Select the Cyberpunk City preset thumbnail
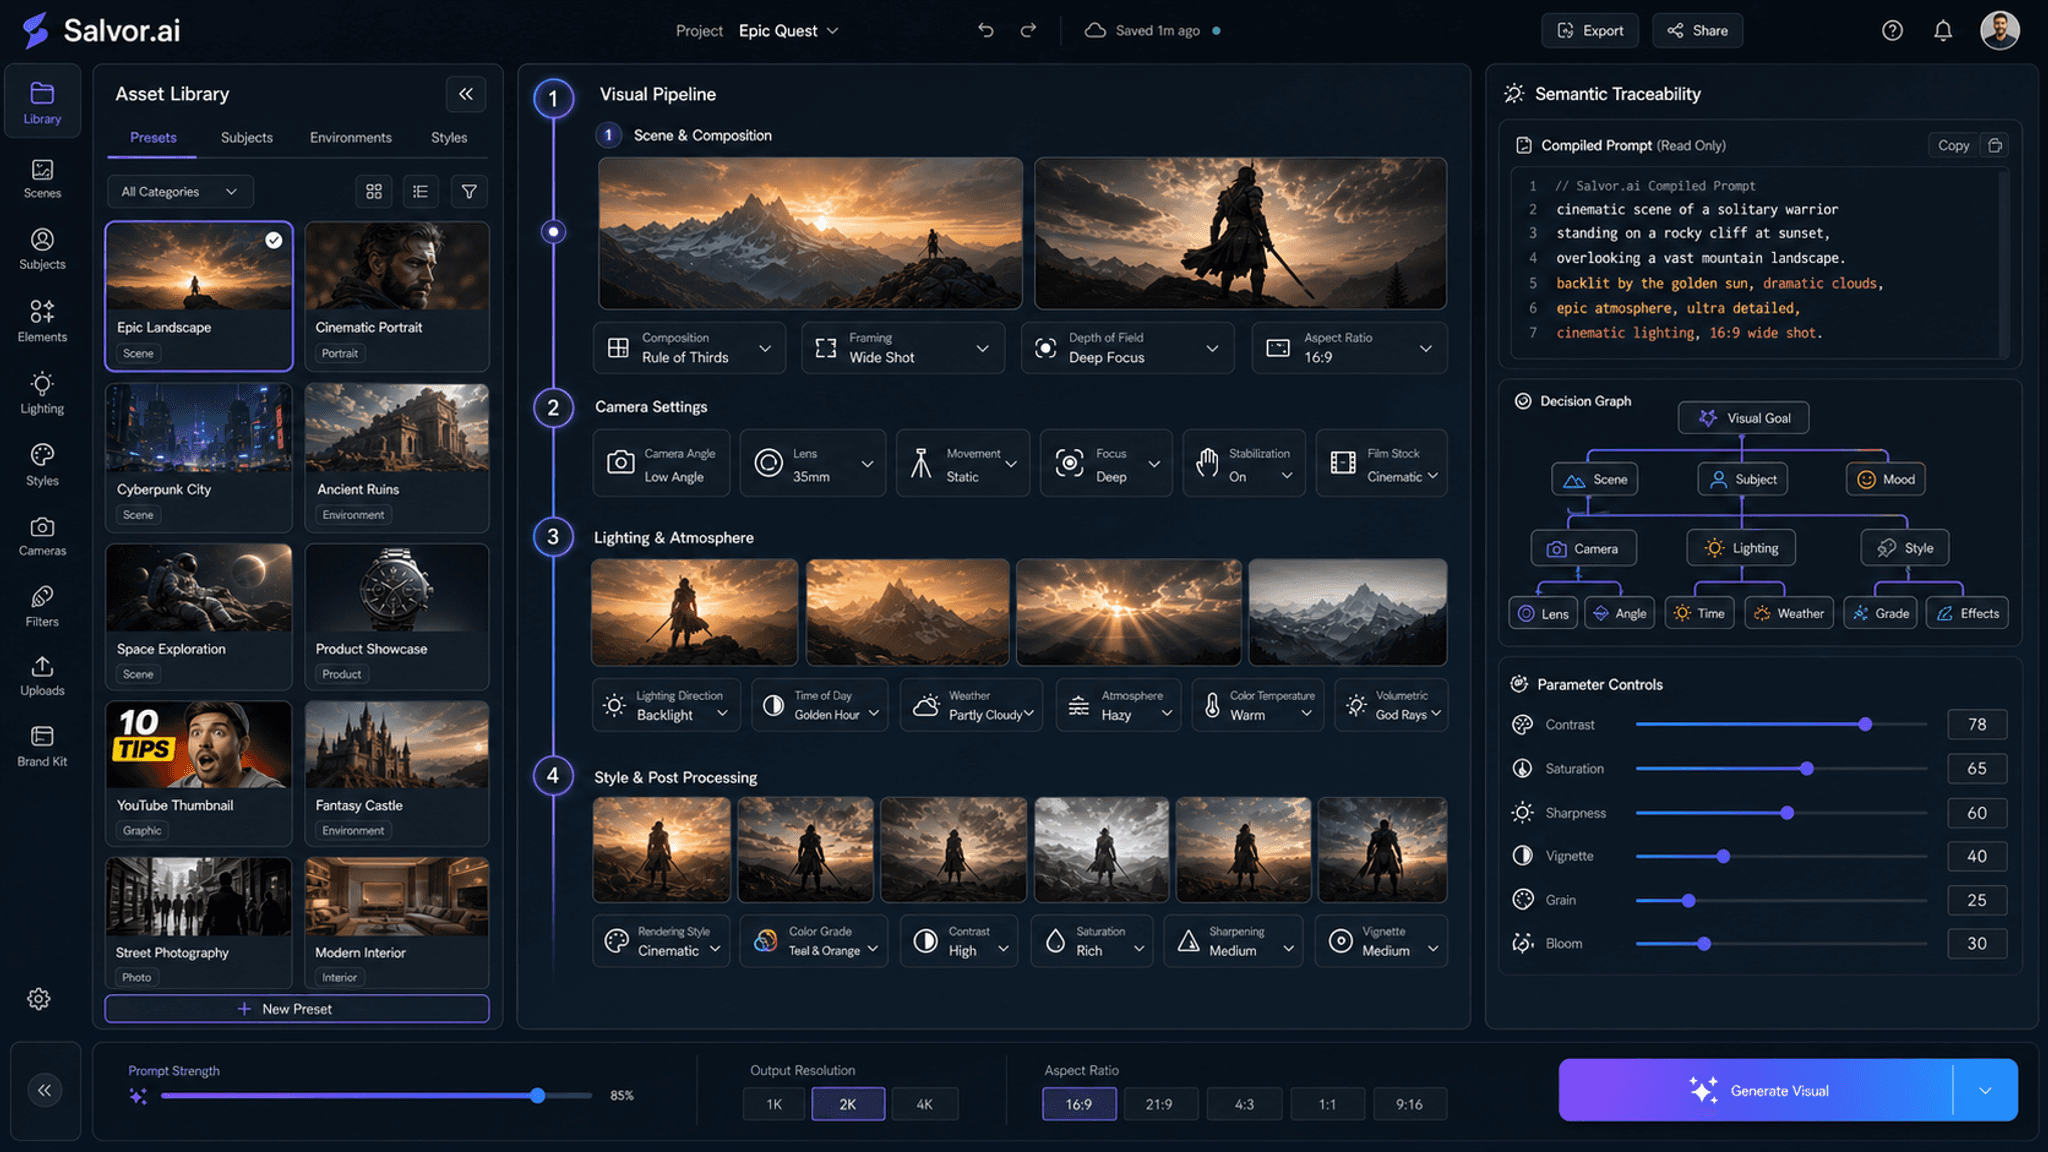2048x1152 pixels. tap(199, 428)
